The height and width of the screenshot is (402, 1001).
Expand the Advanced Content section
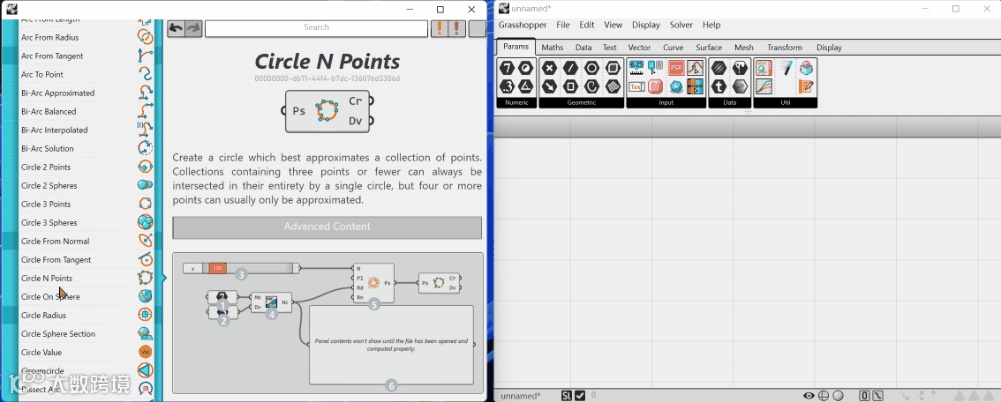click(x=327, y=227)
